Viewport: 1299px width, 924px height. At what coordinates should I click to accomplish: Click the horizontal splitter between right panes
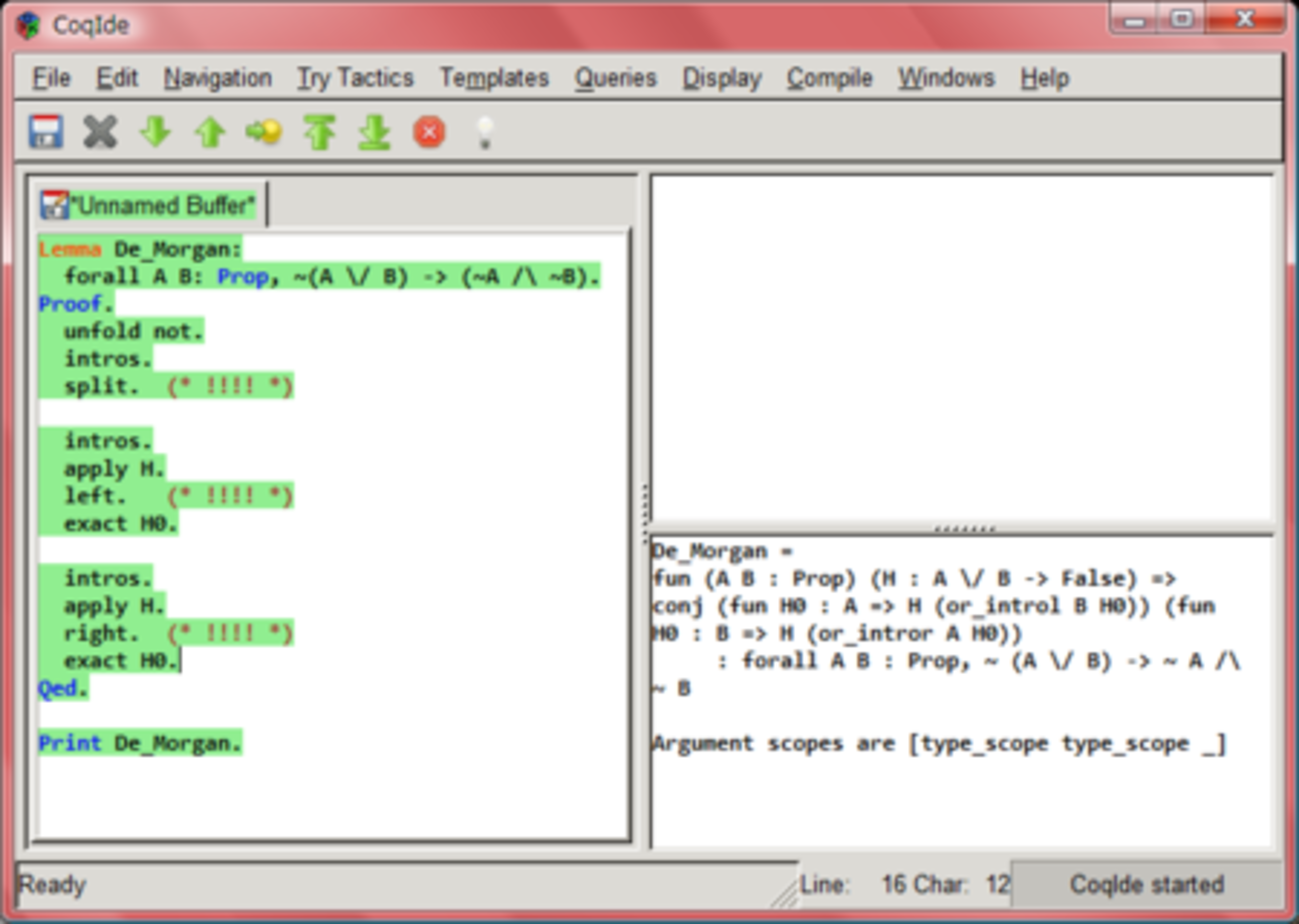coord(963,529)
